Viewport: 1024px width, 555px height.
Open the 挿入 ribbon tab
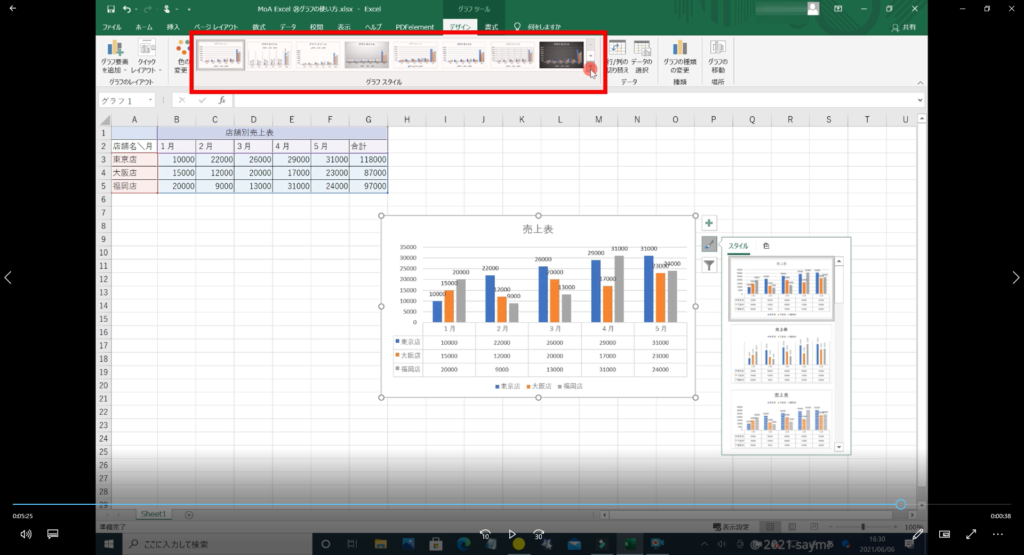174,27
